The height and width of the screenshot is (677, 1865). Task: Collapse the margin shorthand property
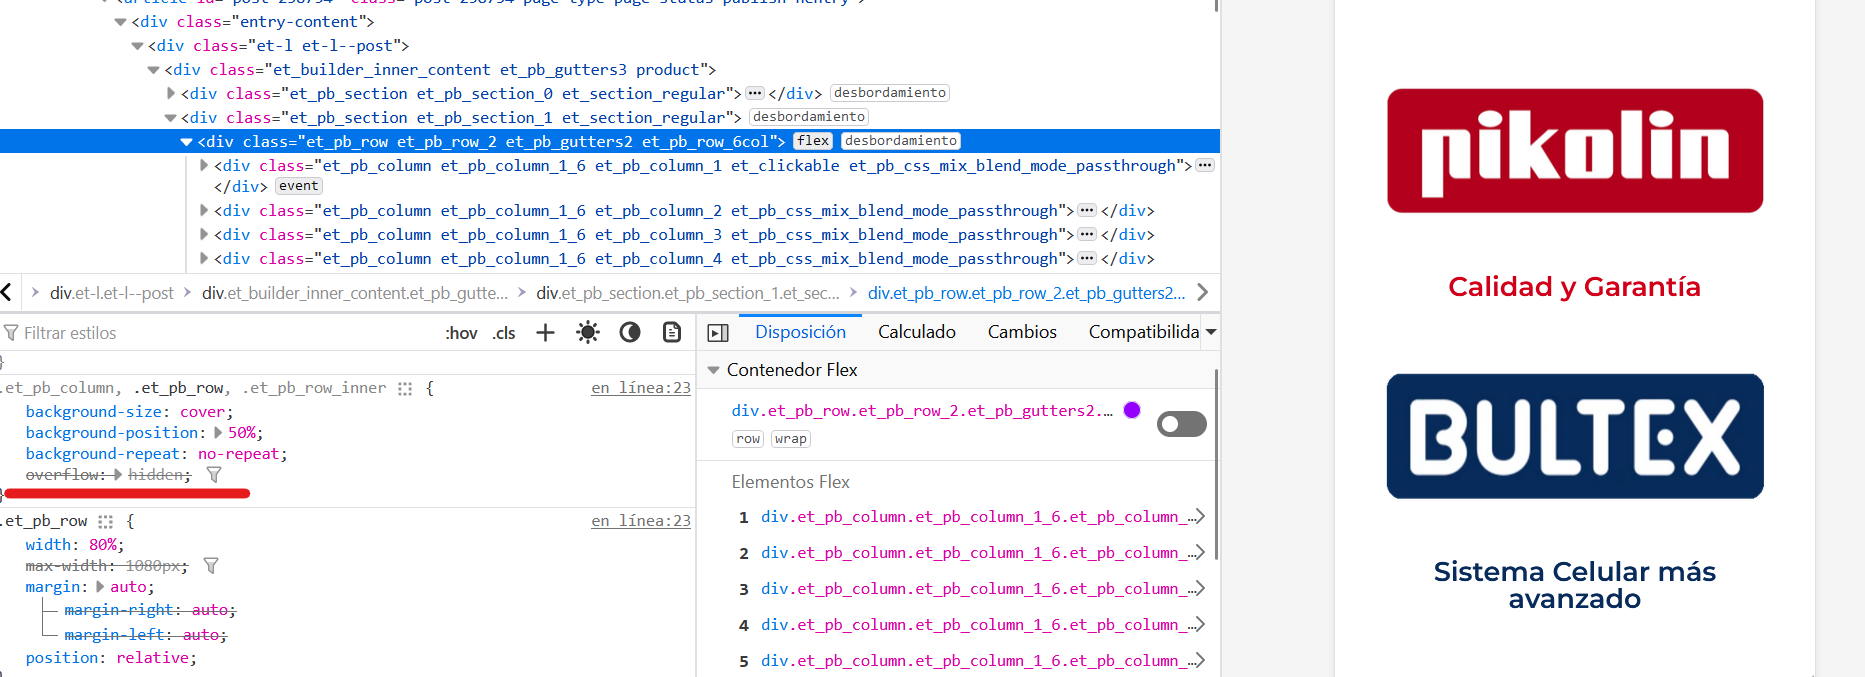pos(100,587)
